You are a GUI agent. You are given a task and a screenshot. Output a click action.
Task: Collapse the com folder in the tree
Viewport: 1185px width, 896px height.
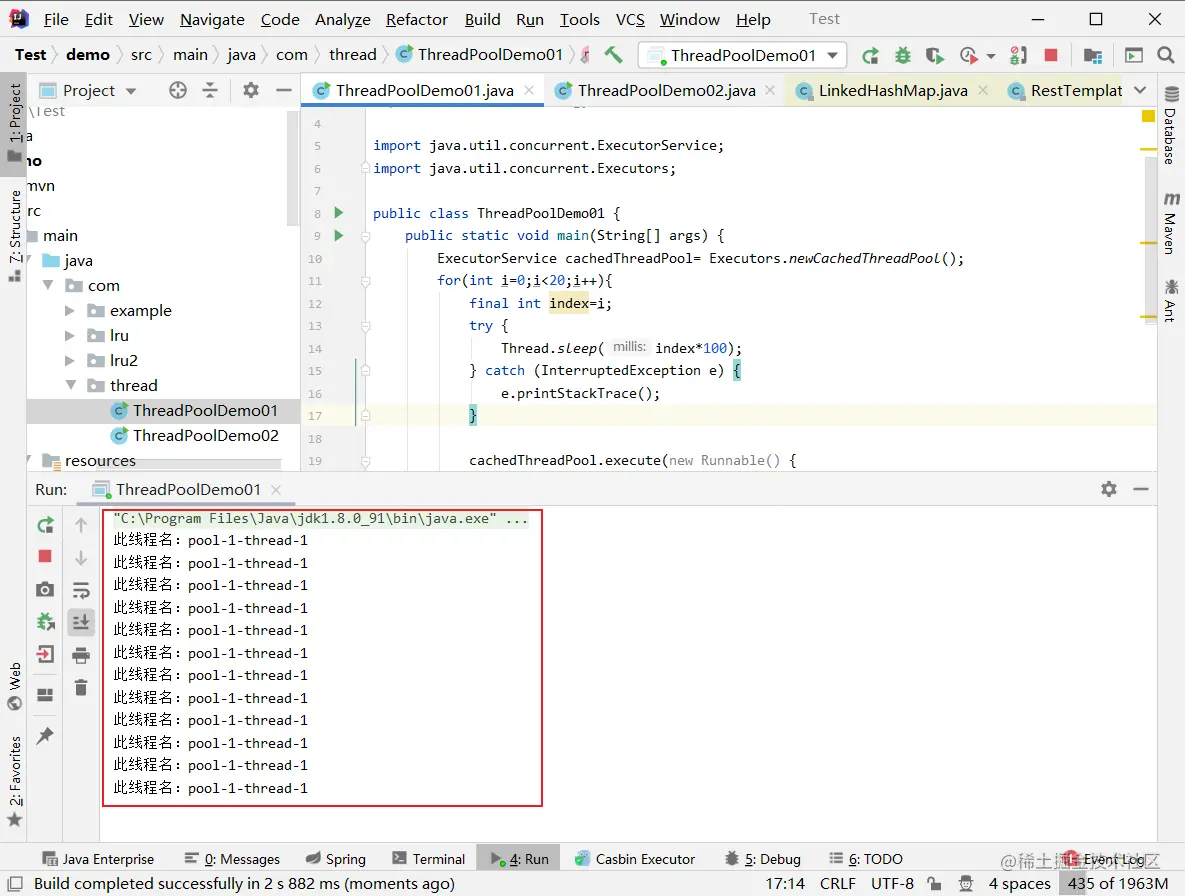[48, 286]
